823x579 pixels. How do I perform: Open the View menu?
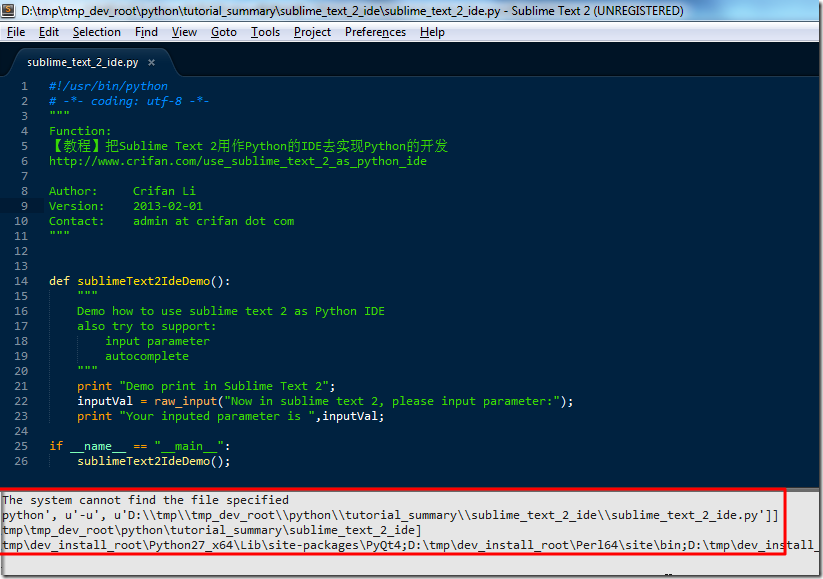point(184,32)
